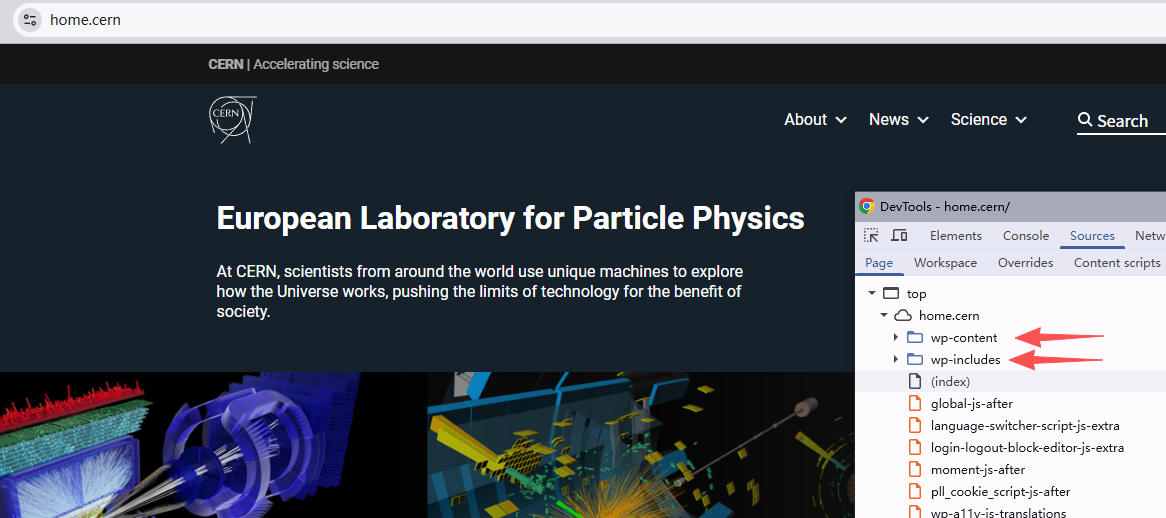Screen dimensions: 1166x518
Task: Click the search magnifier icon
Action: (x=1085, y=120)
